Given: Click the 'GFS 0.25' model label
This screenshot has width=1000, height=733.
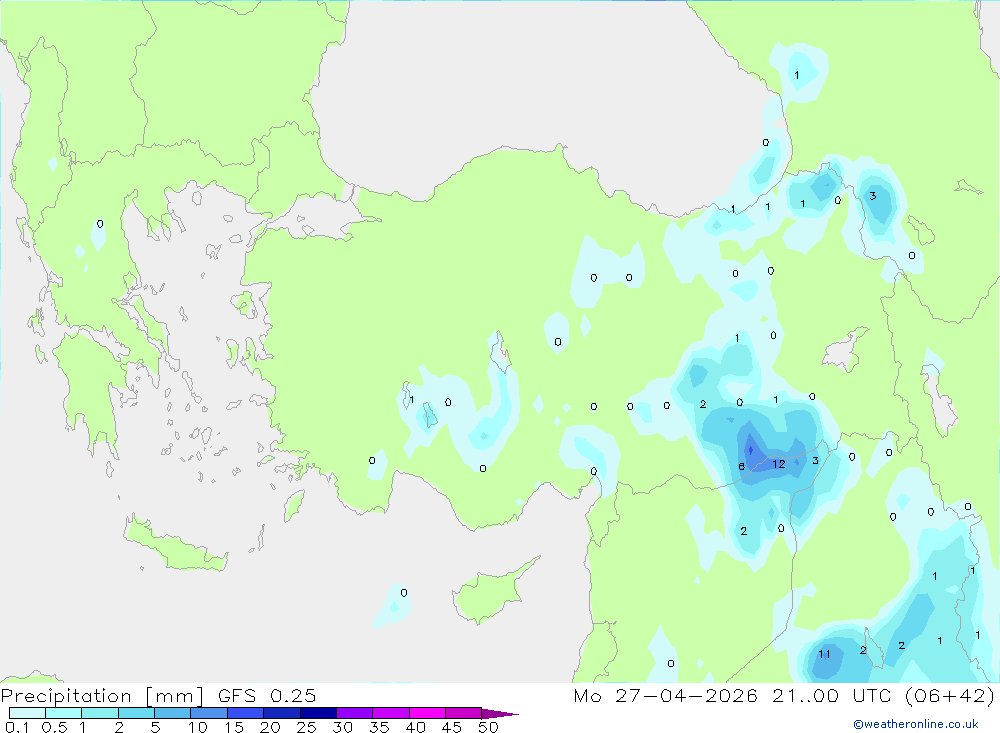Looking at the screenshot, I should (x=267, y=696).
